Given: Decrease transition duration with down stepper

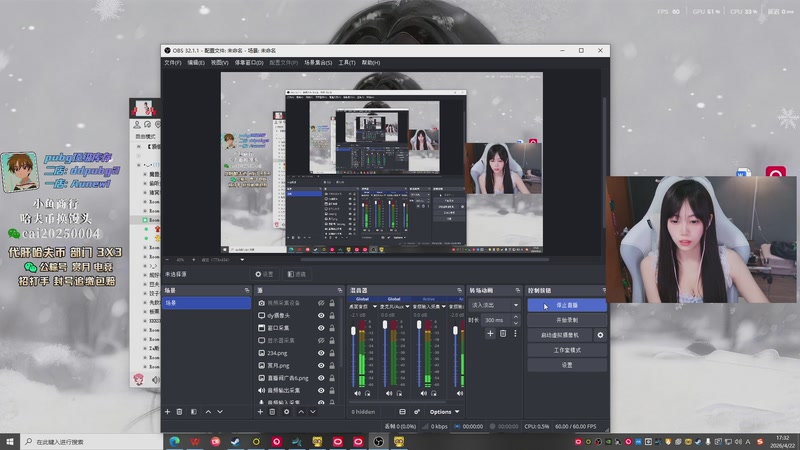Looking at the screenshot, I should (x=515, y=323).
